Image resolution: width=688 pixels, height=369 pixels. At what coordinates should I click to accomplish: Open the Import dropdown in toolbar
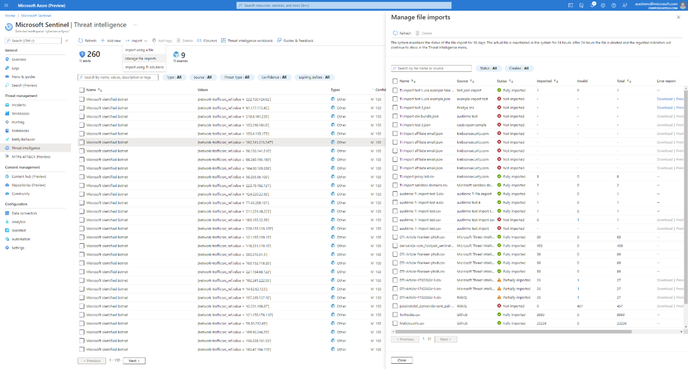coord(136,40)
